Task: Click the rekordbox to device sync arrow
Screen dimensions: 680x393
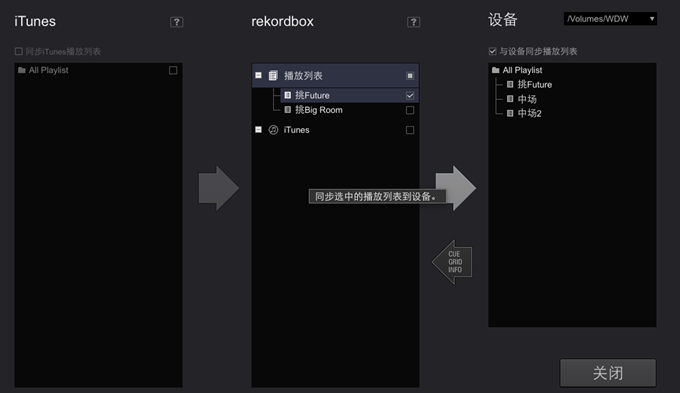Action: point(456,188)
